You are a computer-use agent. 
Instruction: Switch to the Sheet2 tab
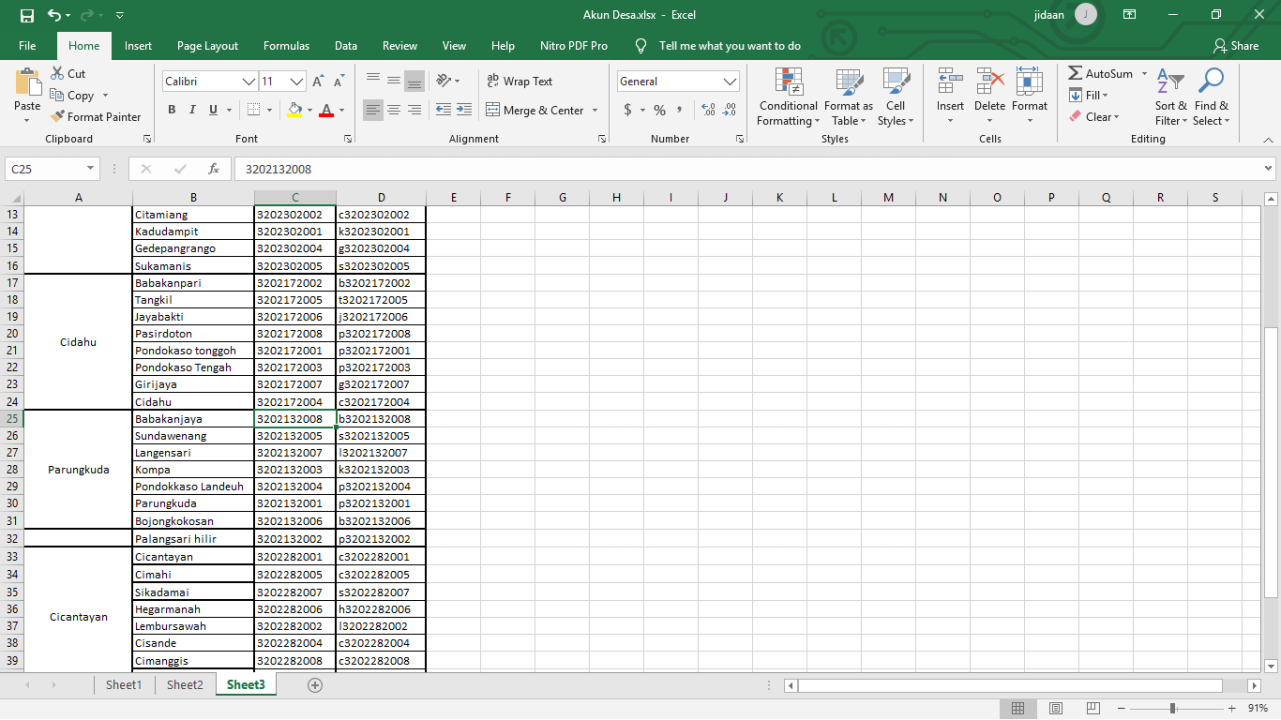[x=185, y=685]
